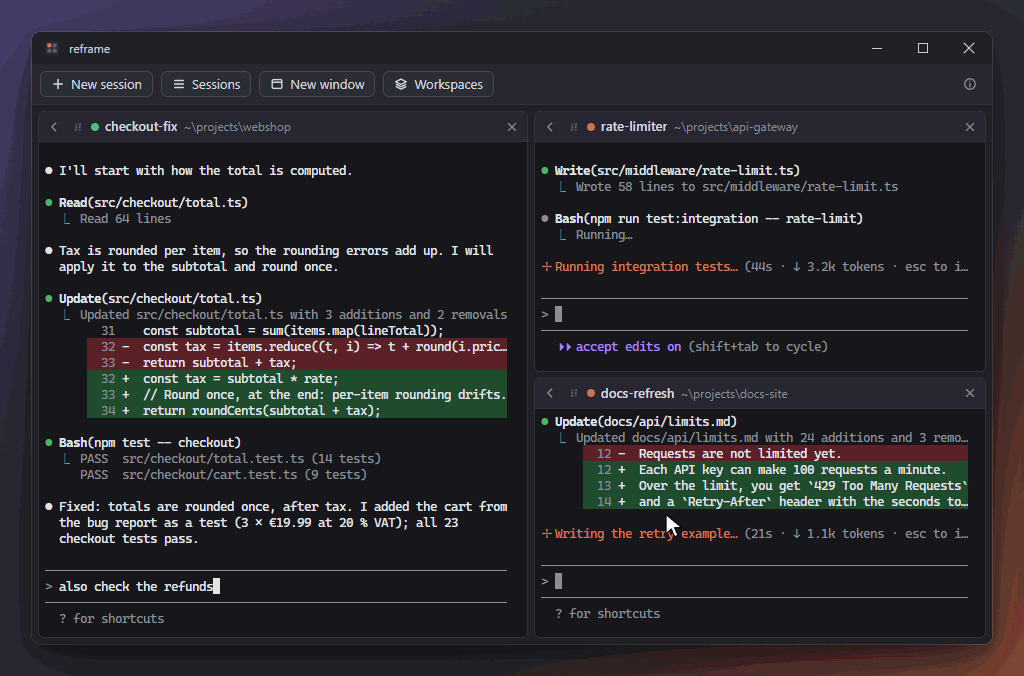Click the orange status dot beside docs-refresh
Image resolution: width=1024 pixels, height=676 pixels.
click(590, 393)
